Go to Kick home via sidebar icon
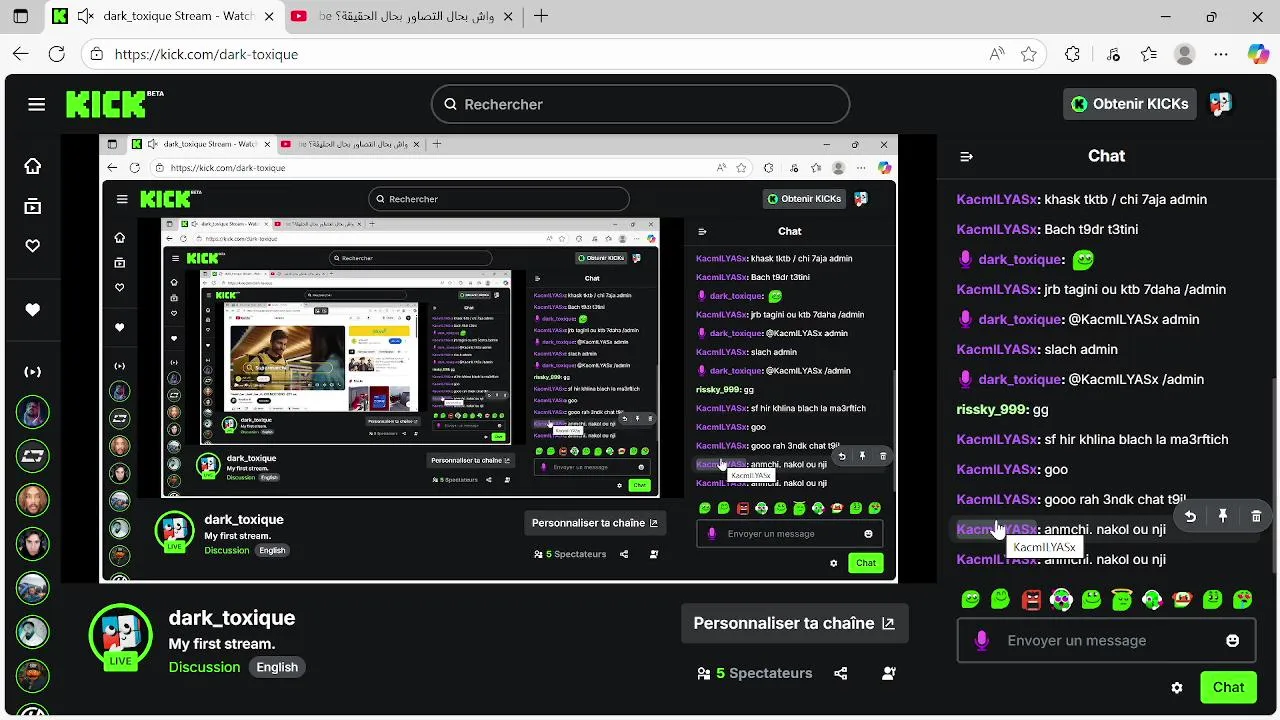 [x=33, y=166]
